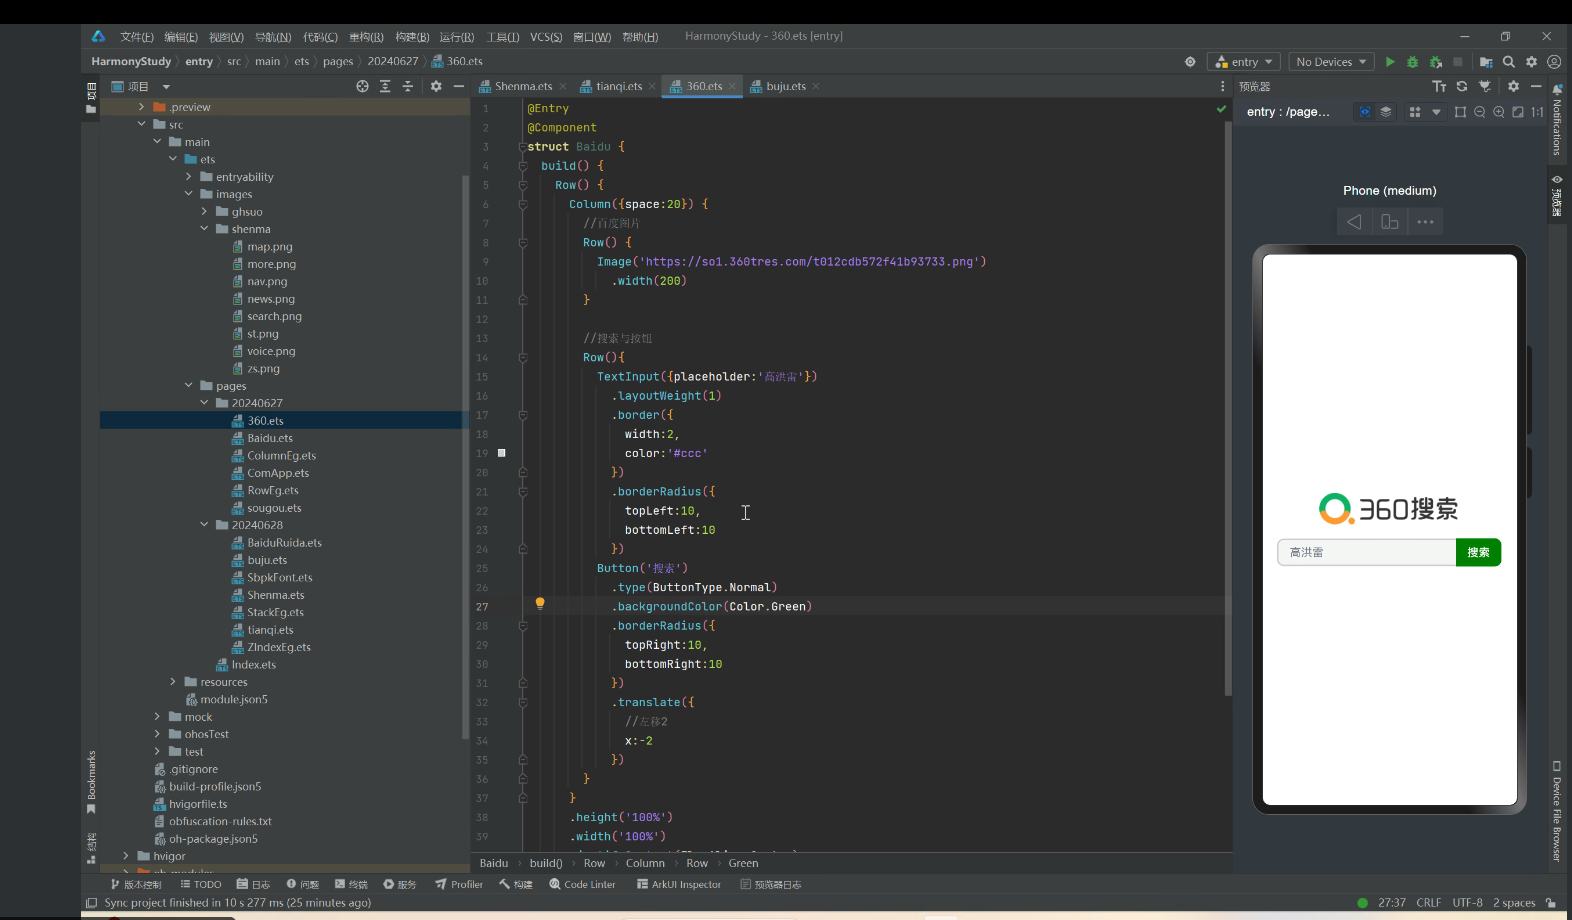Locate opened file in project tree
The height and width of the screenshot is (920, 1572).
point(362,87)
